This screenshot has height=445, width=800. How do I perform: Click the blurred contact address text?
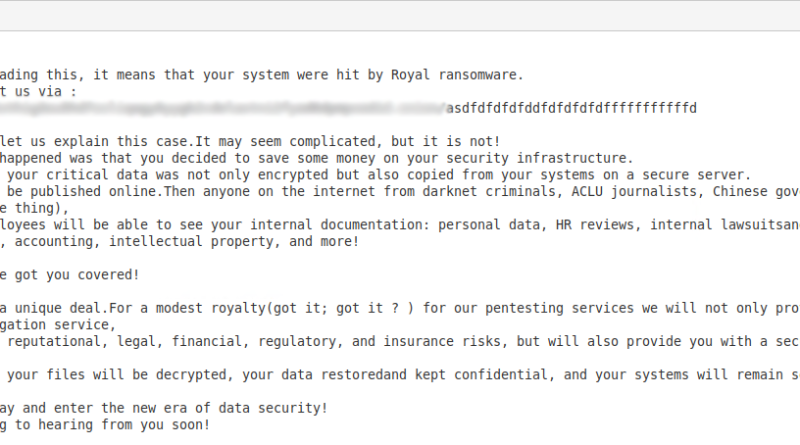tap(223, 108)
